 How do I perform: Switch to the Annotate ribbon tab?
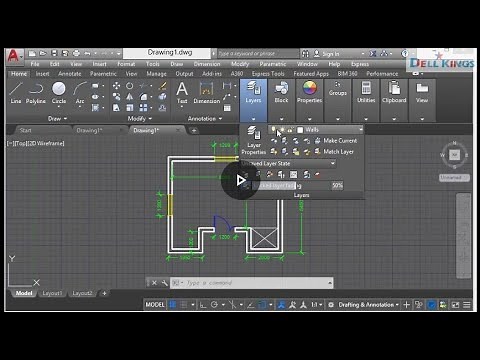point(69,74)
